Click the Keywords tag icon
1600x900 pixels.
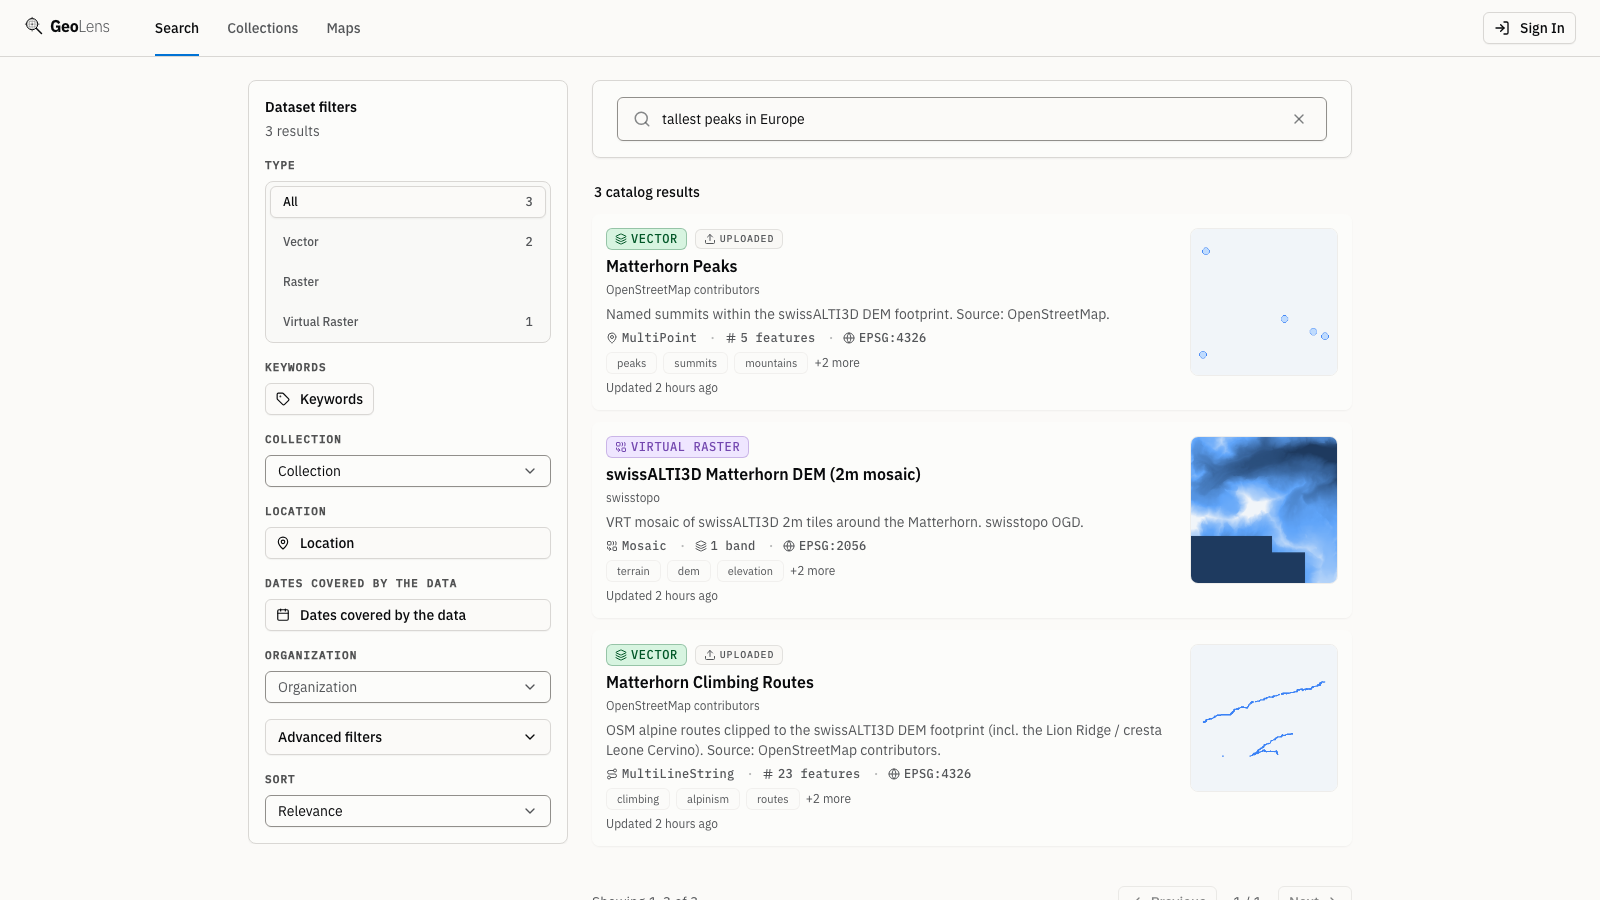pos(283,399)
